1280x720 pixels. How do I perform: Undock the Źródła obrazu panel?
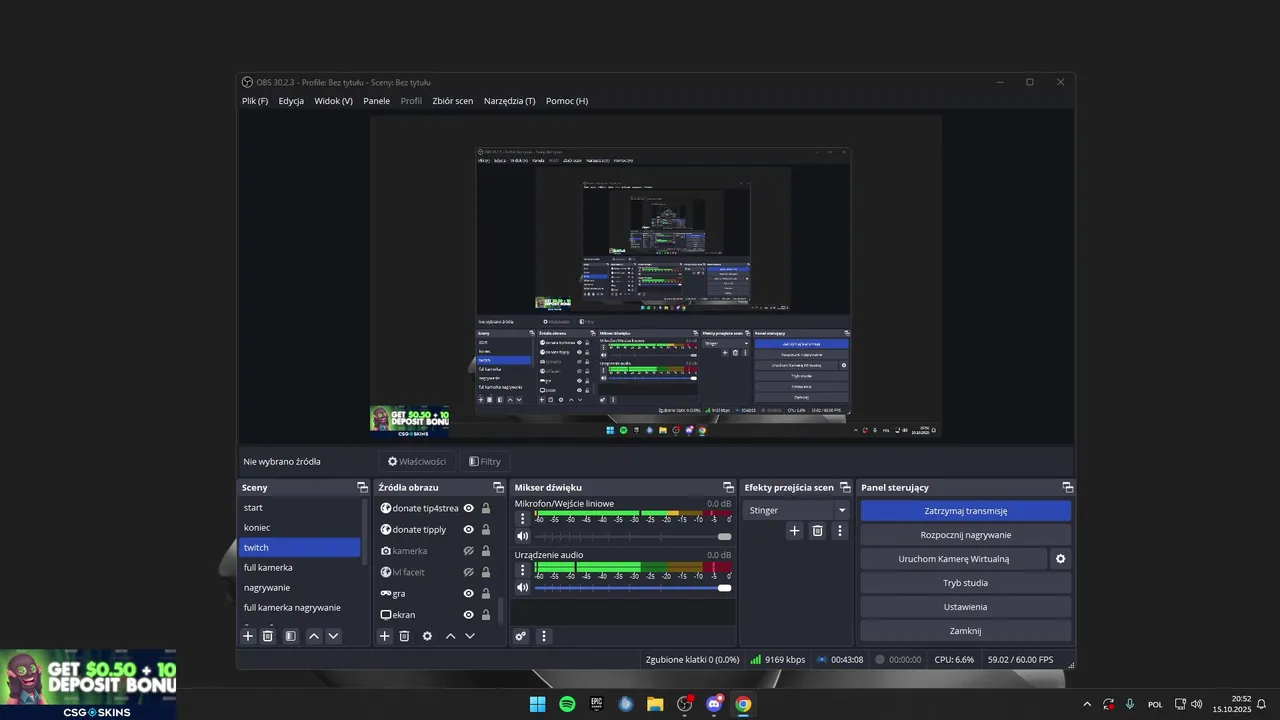coord(498,487)
